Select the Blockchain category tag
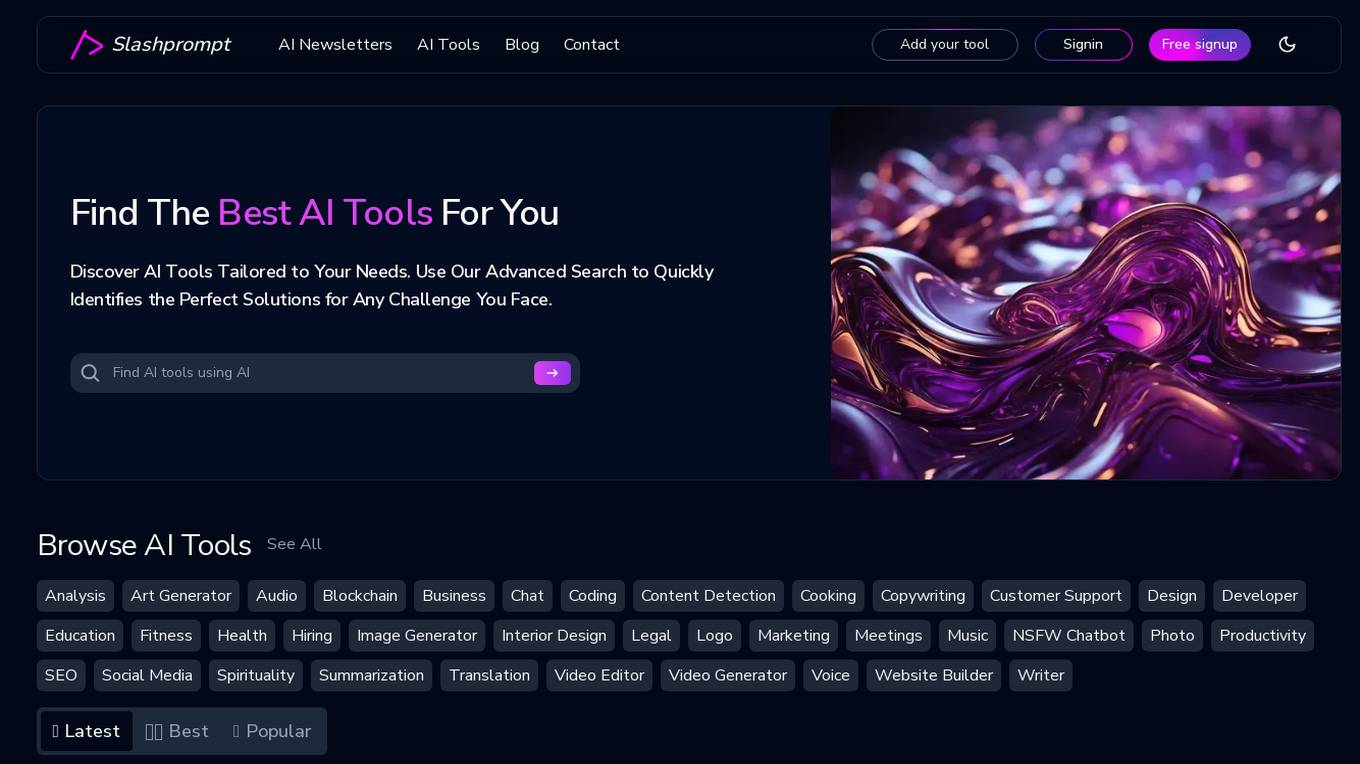 [x=360, y=596]
